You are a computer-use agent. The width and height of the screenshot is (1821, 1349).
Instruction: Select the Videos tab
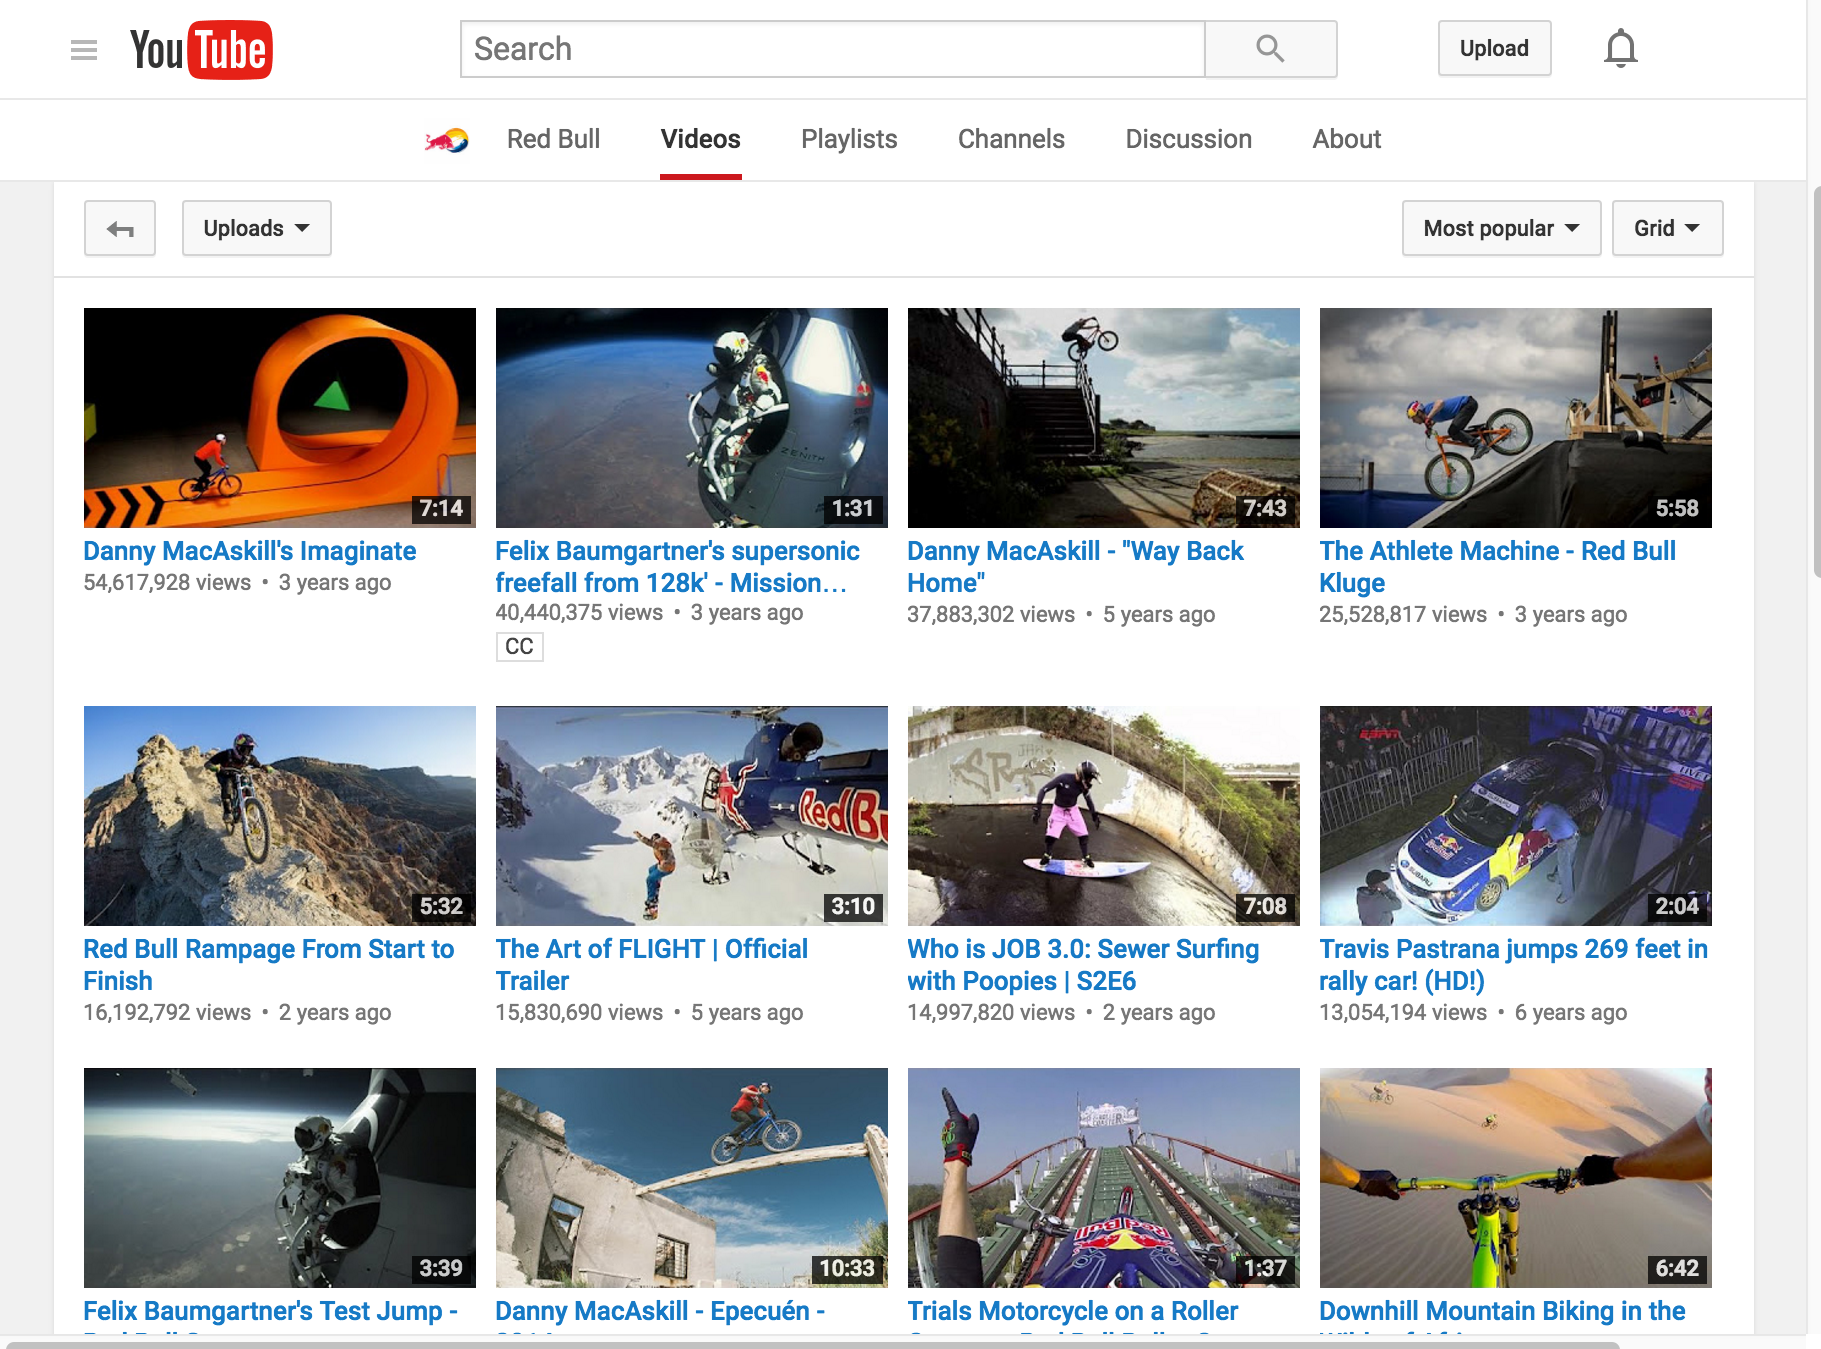click(700, 139)
